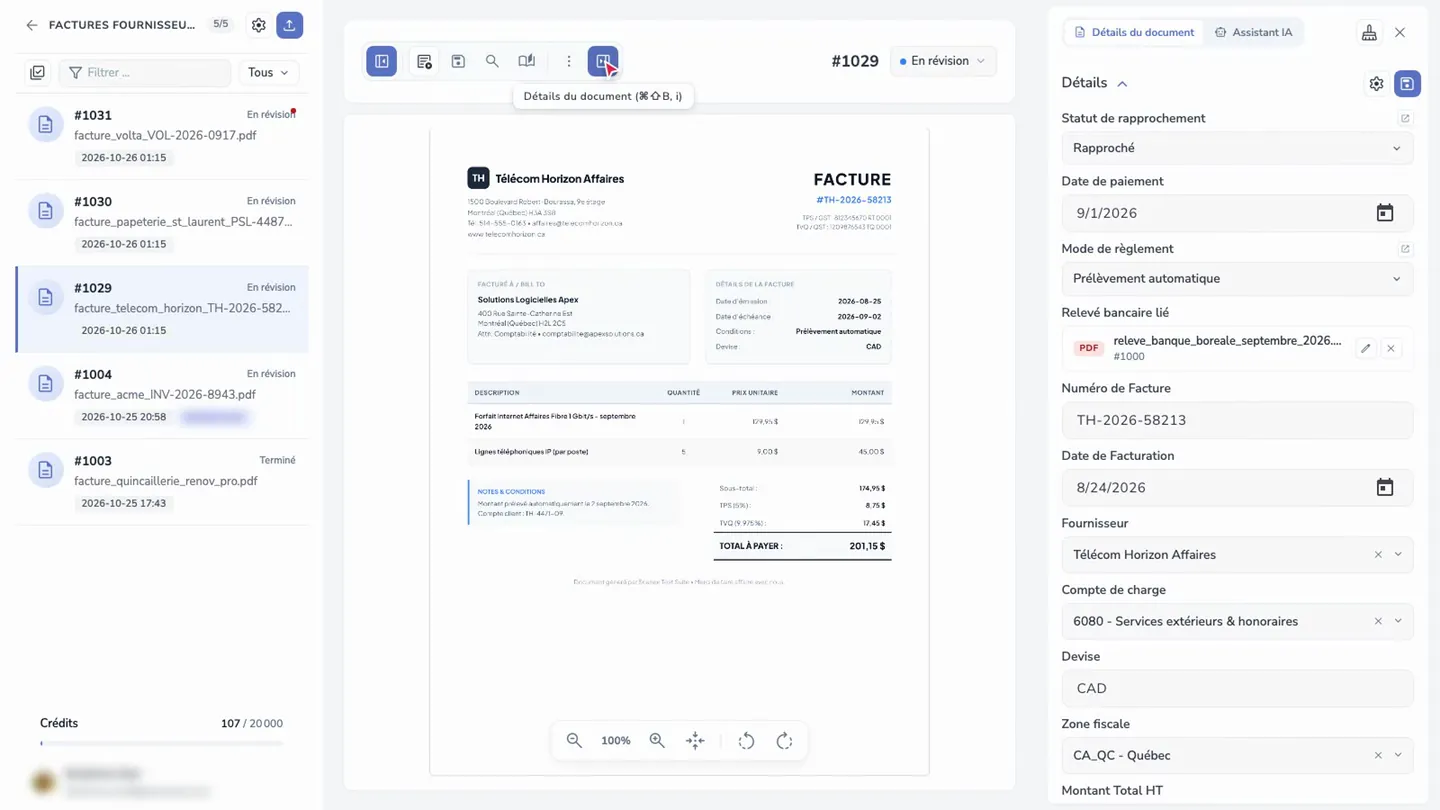Clear the Zone fiscale CA_QC Québec value
The image size is (1440, 810).
pyautogui.click(x=1378, y=756)
